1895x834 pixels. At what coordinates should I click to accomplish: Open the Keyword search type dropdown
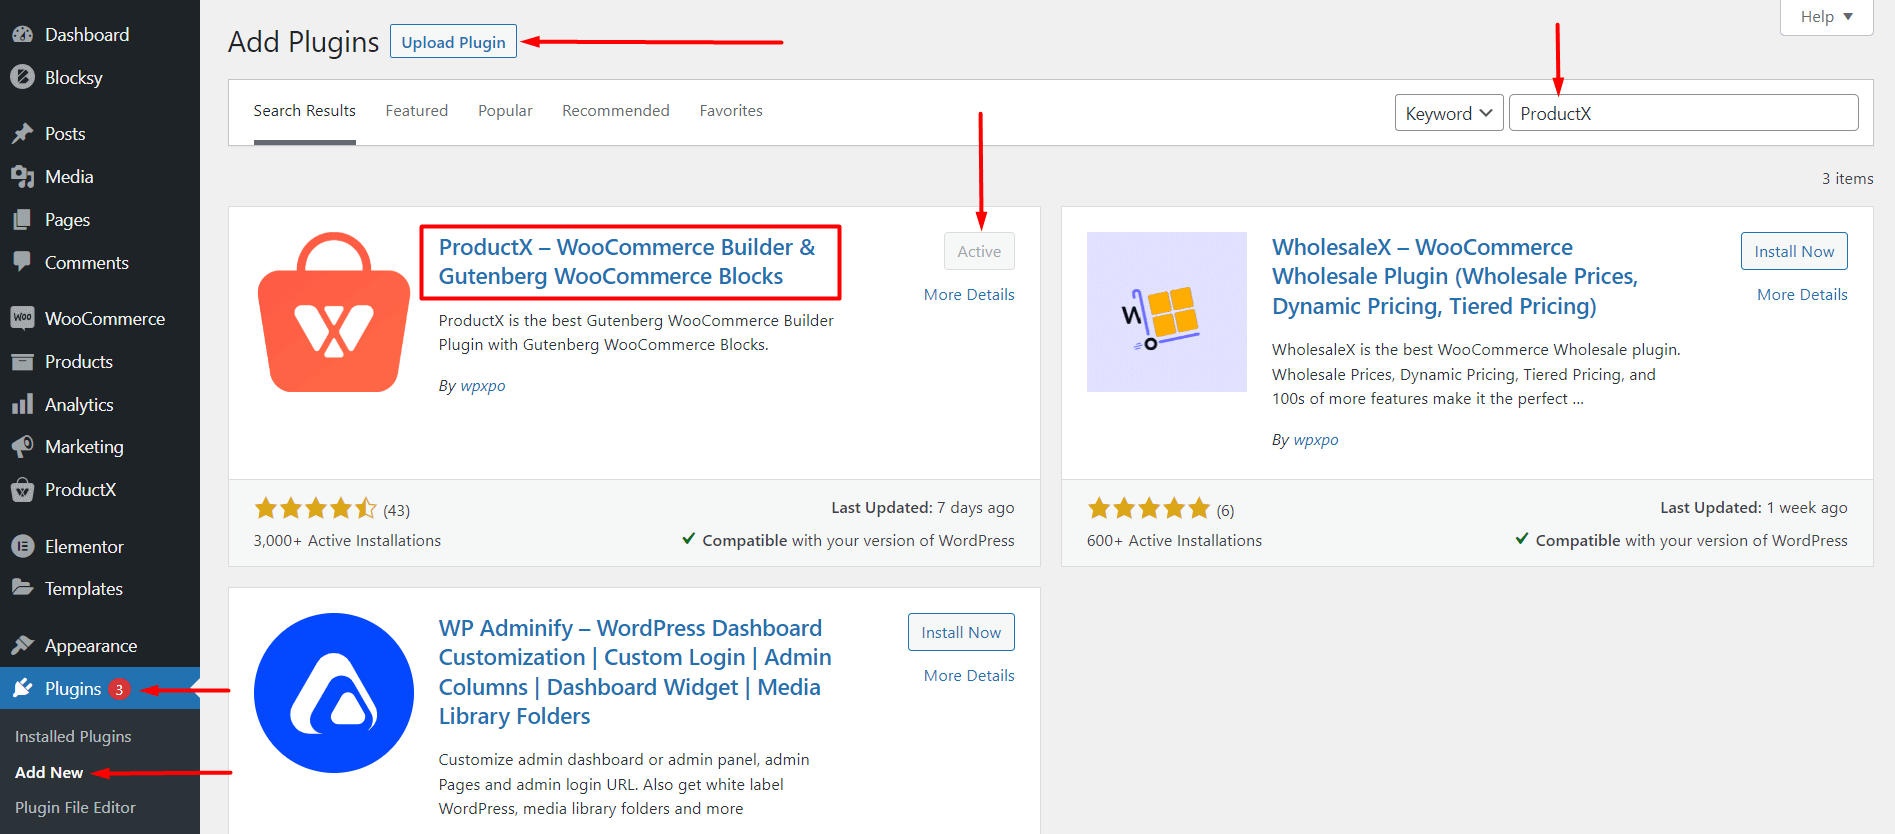[x=1449, y=113]
